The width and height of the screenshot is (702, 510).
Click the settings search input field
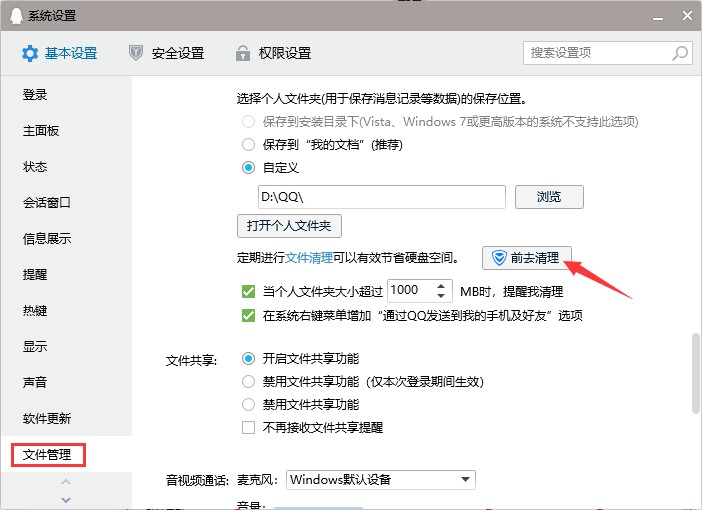[596, 52]
